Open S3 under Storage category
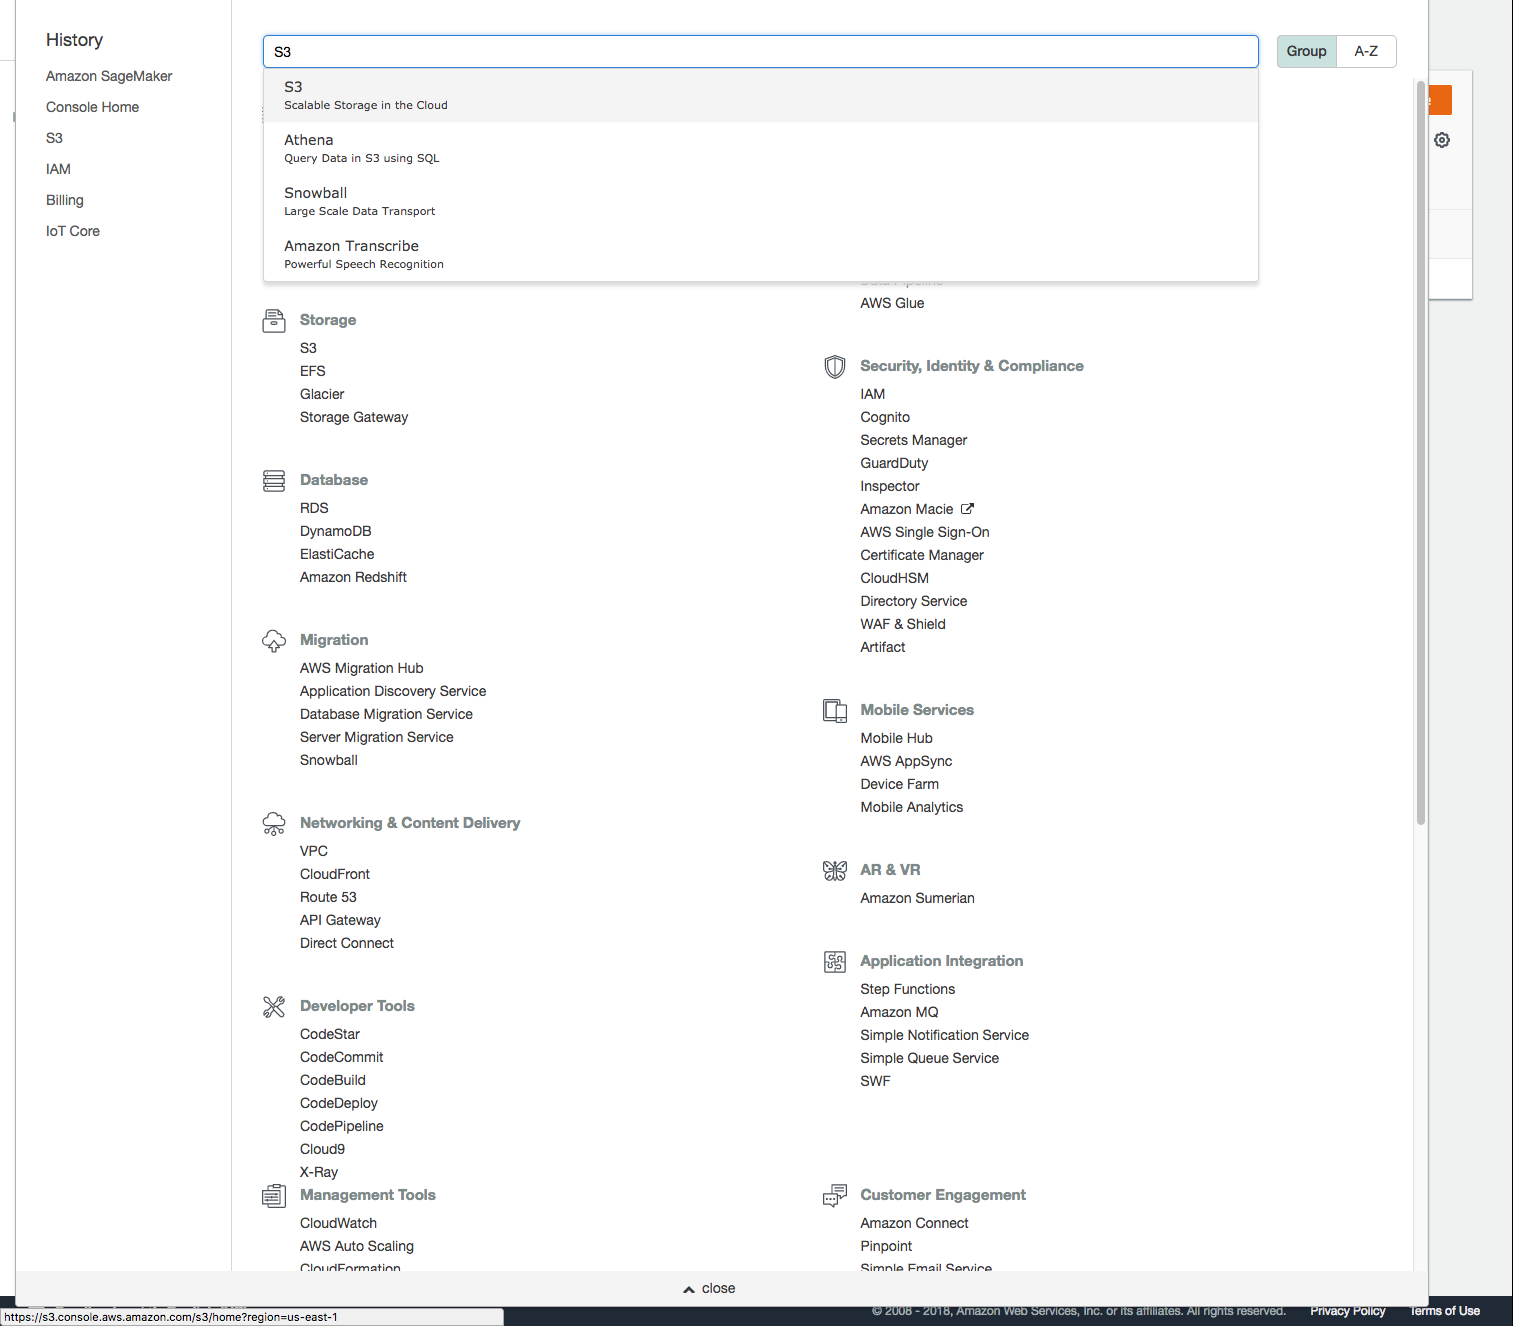Image resolution: width=1513 pixels, height=1326 pixels. tap(308, 348)
